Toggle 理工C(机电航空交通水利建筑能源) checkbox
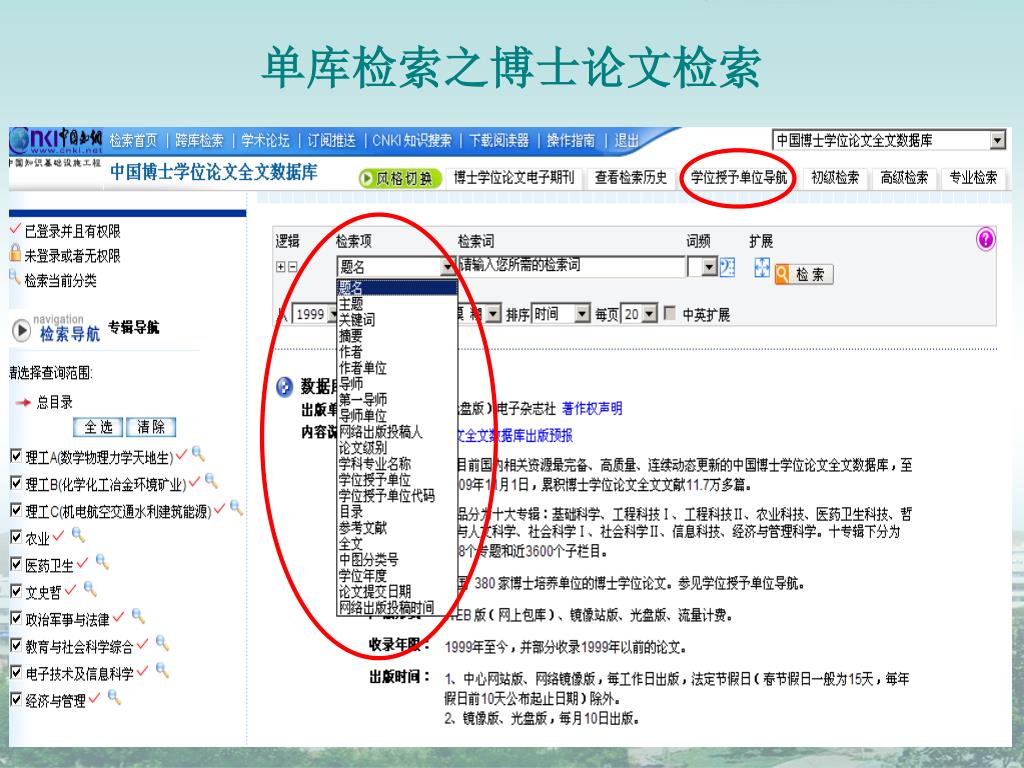The image size is (1024, 768). 16,510
